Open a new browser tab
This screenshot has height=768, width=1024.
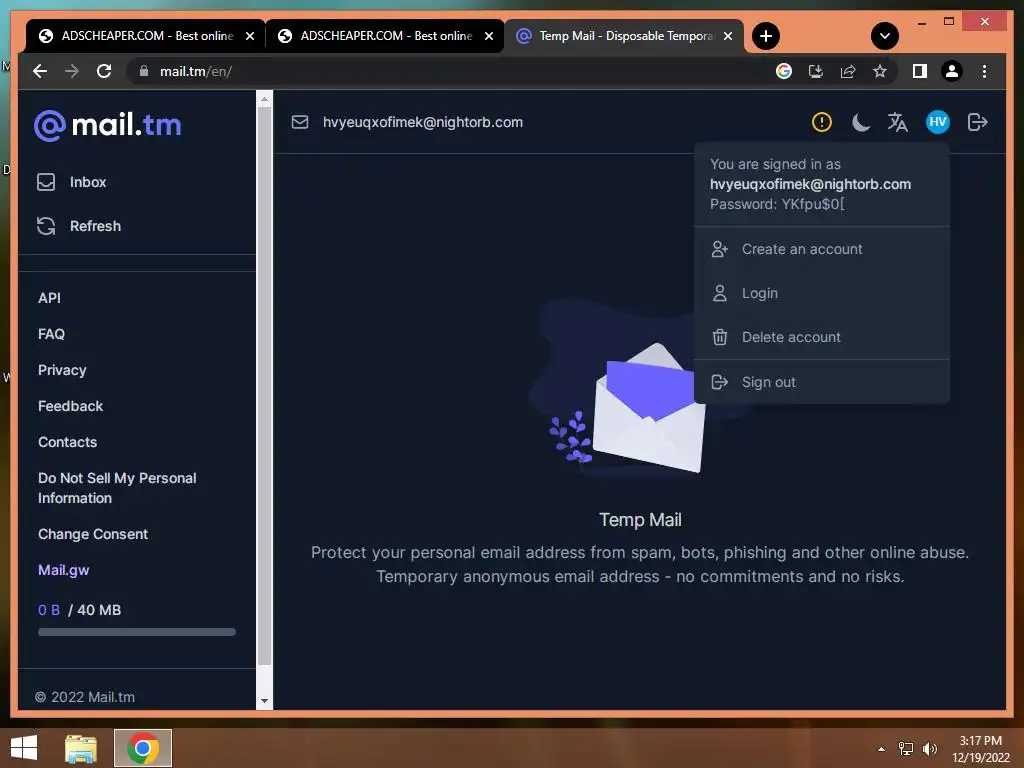(766, 36)
